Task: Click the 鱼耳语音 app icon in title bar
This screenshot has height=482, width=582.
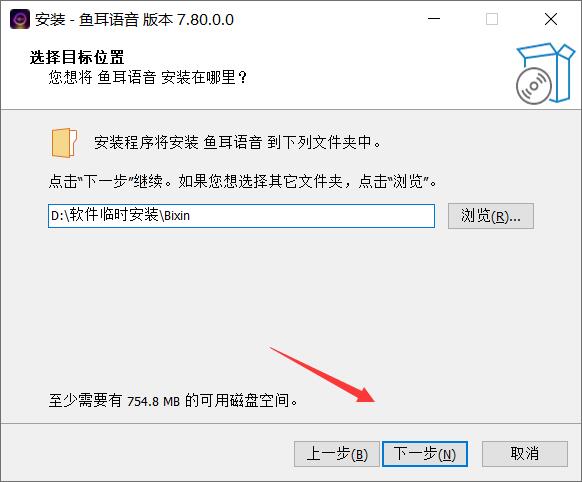Action: pyautogui.click(x=20, y=20)
